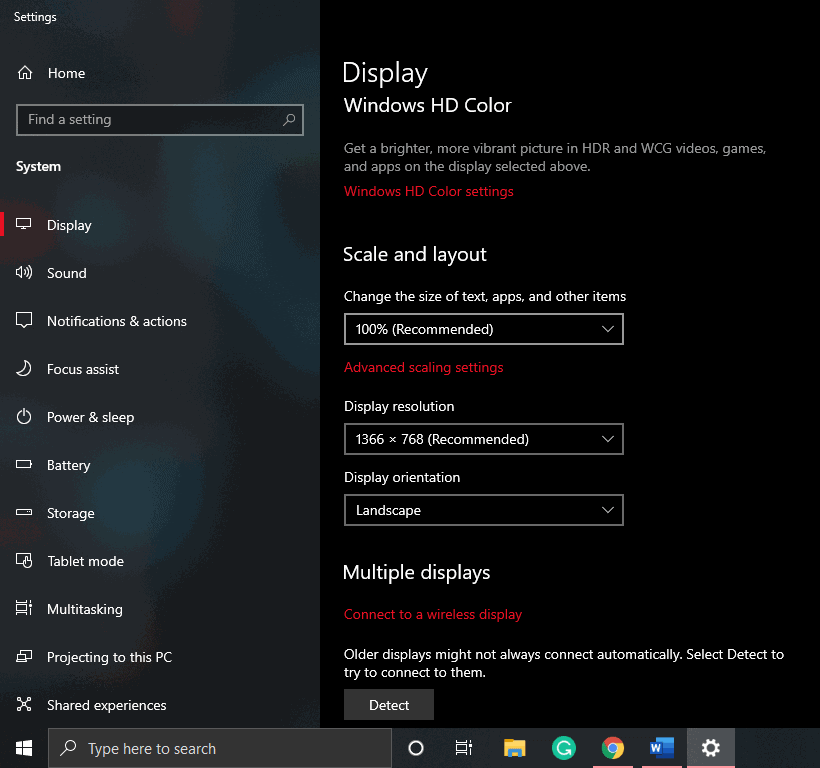820x768 pixels.
Task: Click the Display orientation label
Action: 402,477
